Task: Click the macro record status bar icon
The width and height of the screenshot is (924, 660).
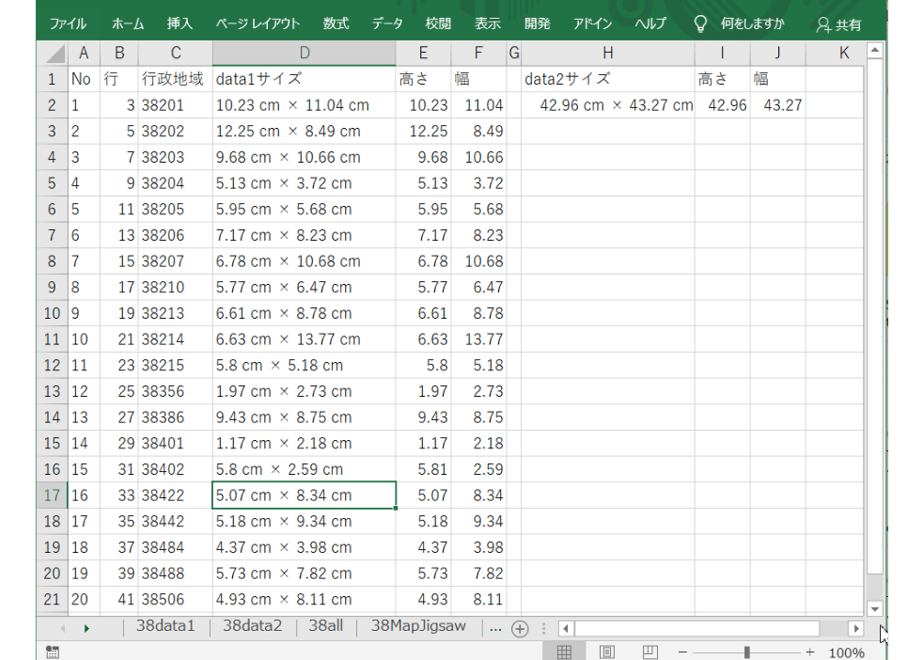Action: click(52, 652)
